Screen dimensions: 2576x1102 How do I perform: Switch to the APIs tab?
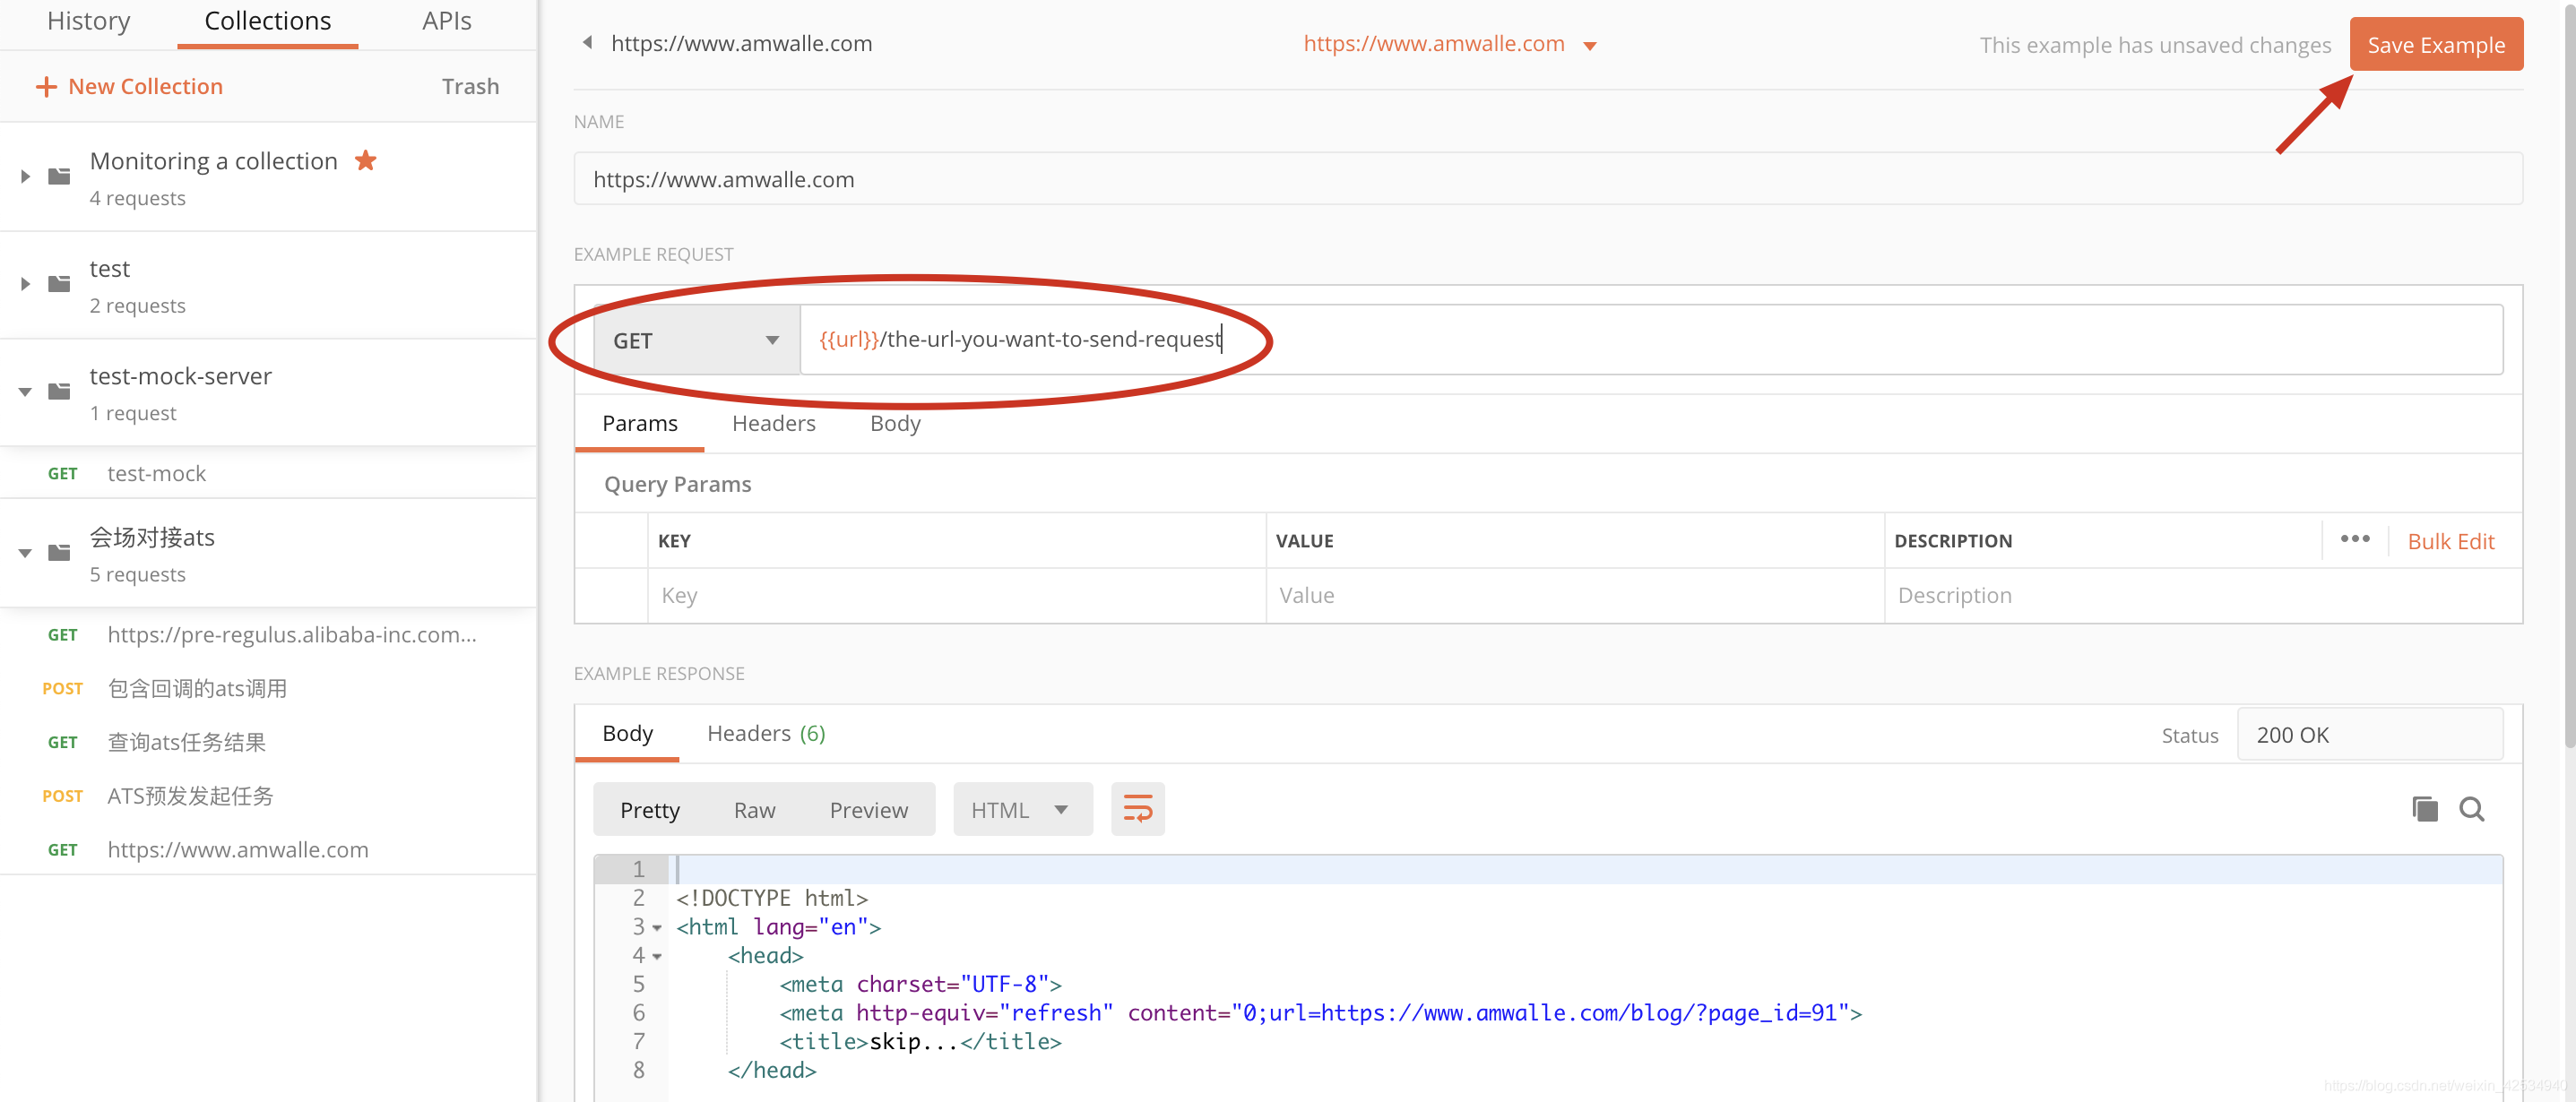point(446,21)
